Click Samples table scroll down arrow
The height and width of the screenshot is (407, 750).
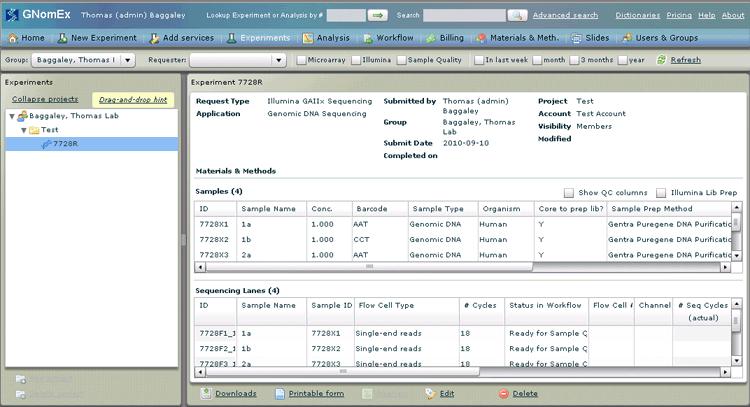[737, 256]
